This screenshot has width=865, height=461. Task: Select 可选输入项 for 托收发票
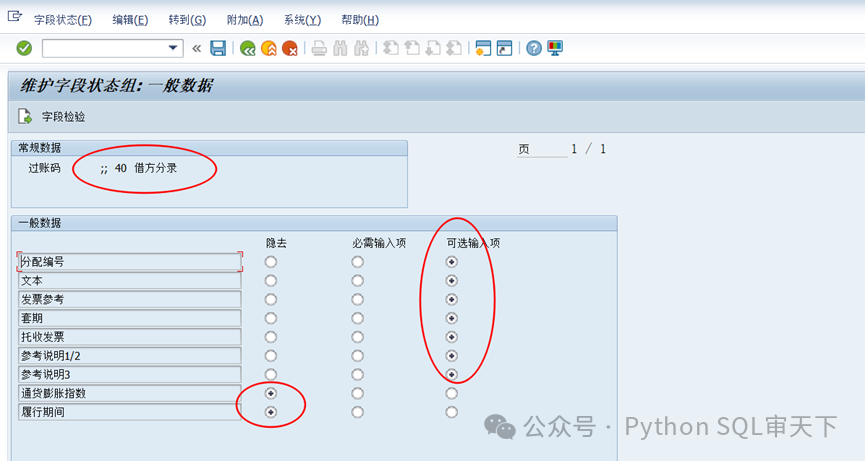tap(451, 337)
